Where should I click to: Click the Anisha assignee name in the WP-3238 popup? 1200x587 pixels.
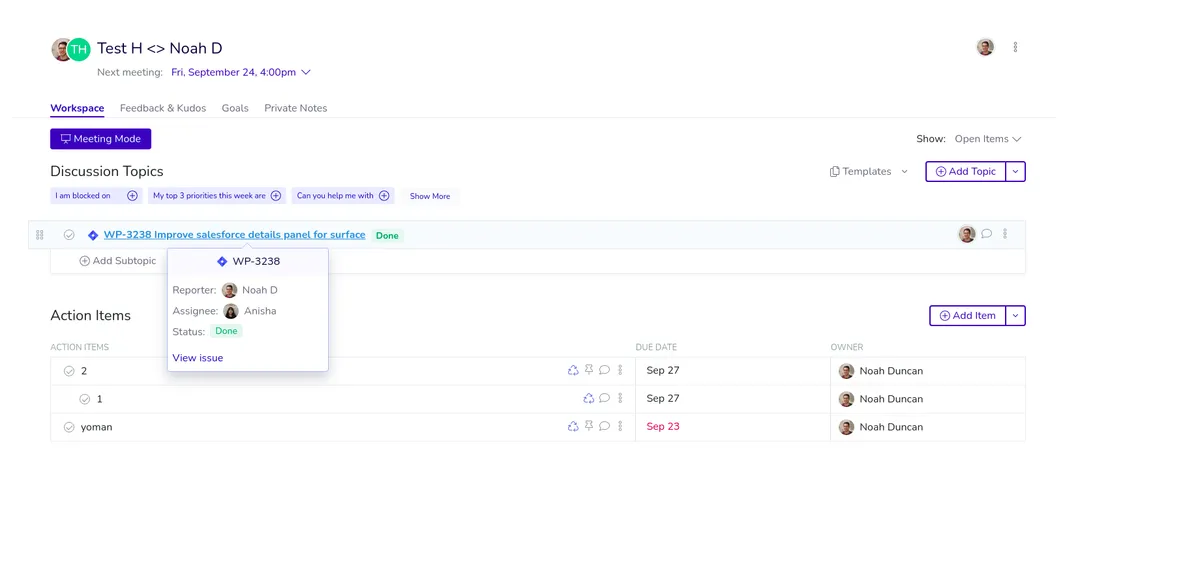[x=260, y=311]
